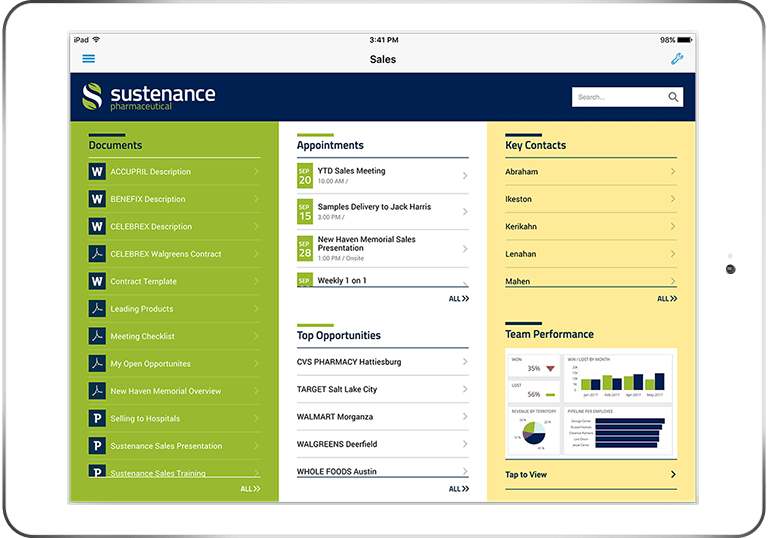Viewport: 768px width, 538px height.
Task: Select New Haven Memorial Sales Presentation appointment
Action: (x=383, y=248)
